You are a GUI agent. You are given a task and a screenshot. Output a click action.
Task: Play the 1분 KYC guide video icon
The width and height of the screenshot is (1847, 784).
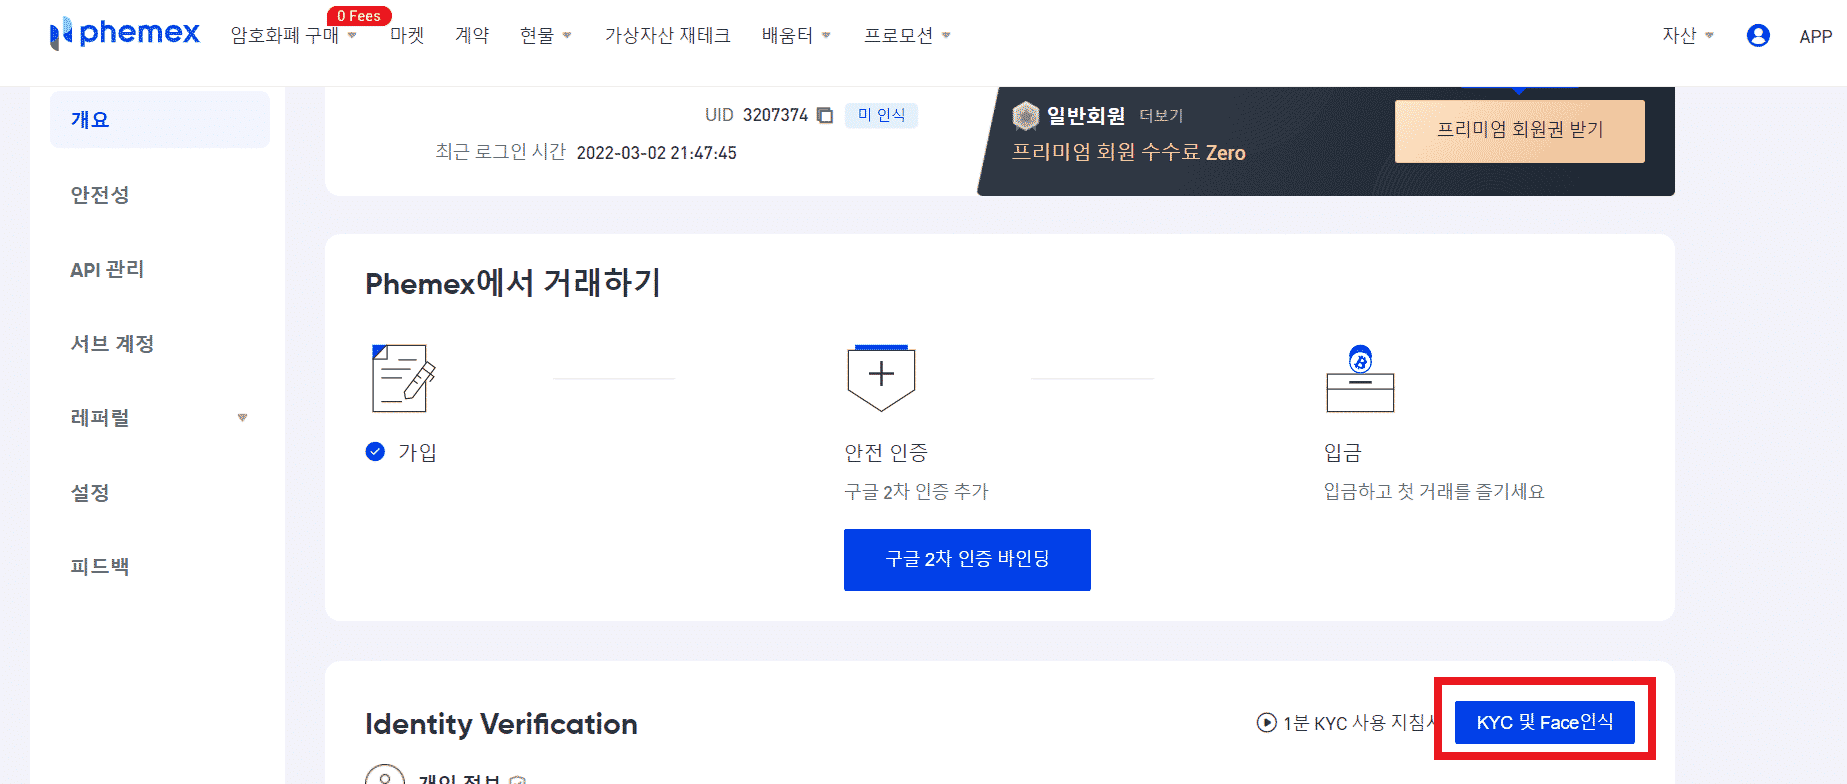[1266, 722]
